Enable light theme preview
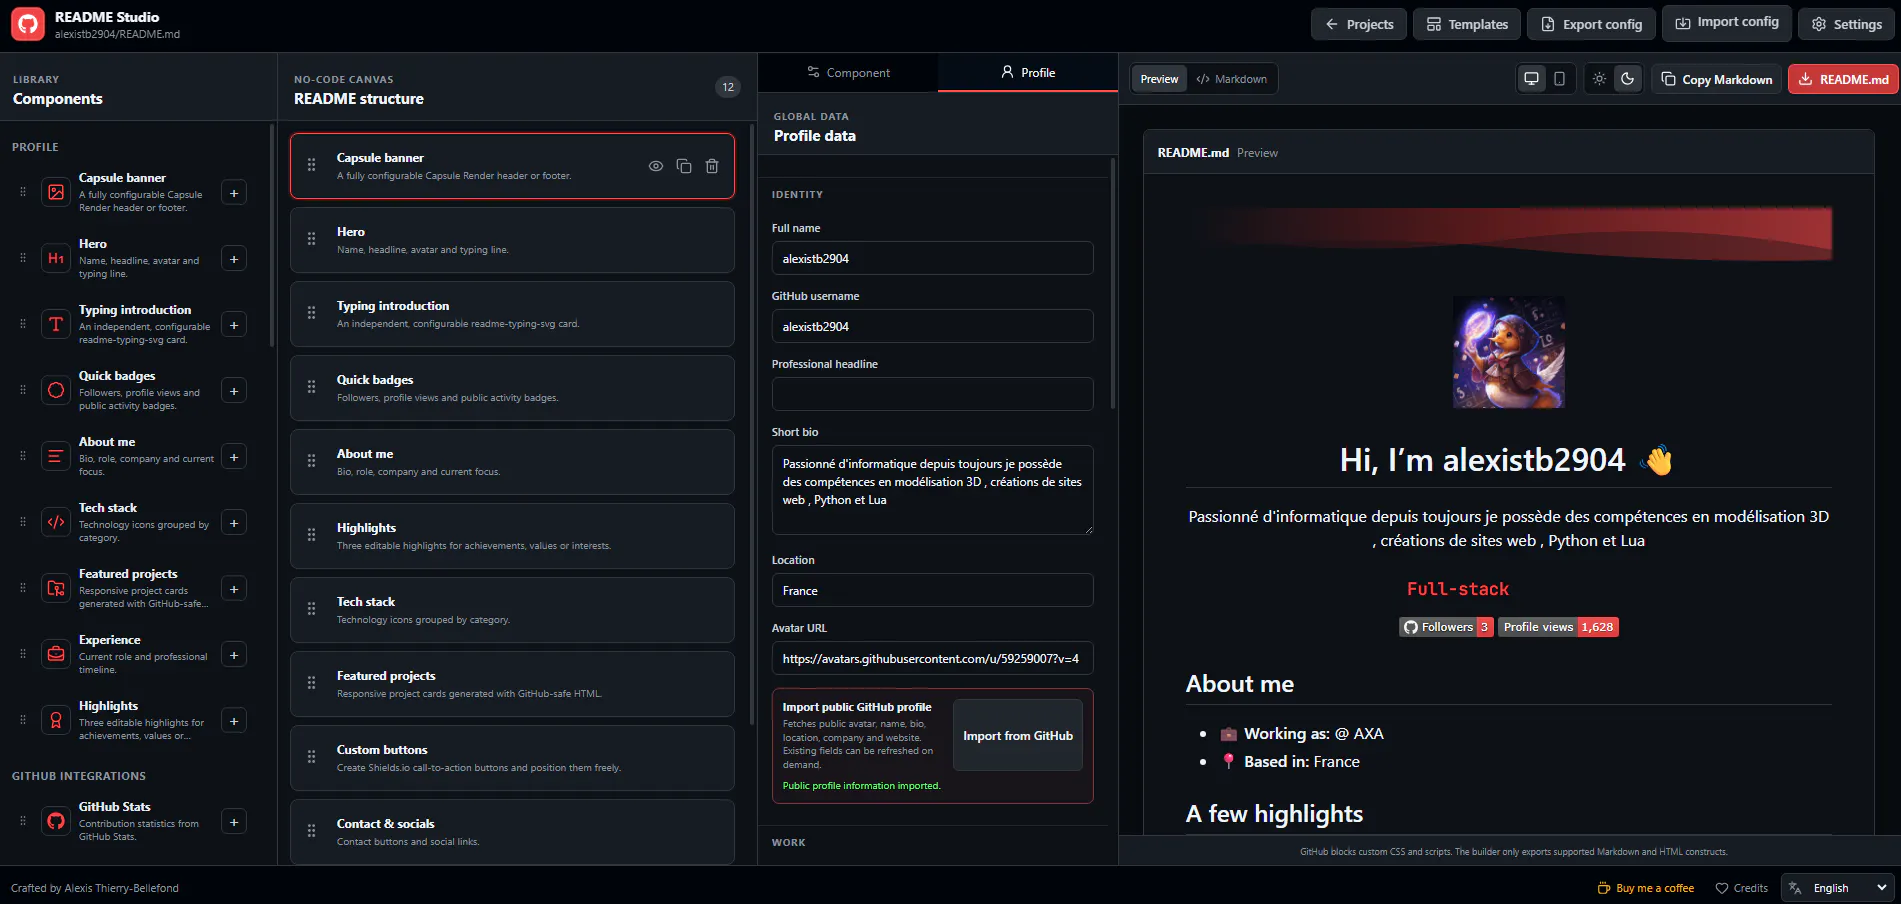The height and width of the screenshot is (904, 1901). [x=1600, y=79]
